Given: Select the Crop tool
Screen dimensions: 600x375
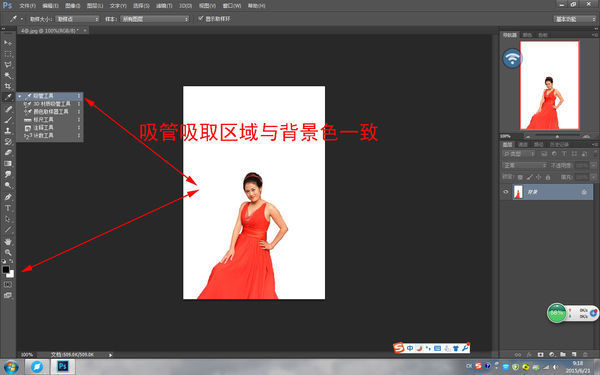Looking at the screenshot, I should tap(8, 86).
